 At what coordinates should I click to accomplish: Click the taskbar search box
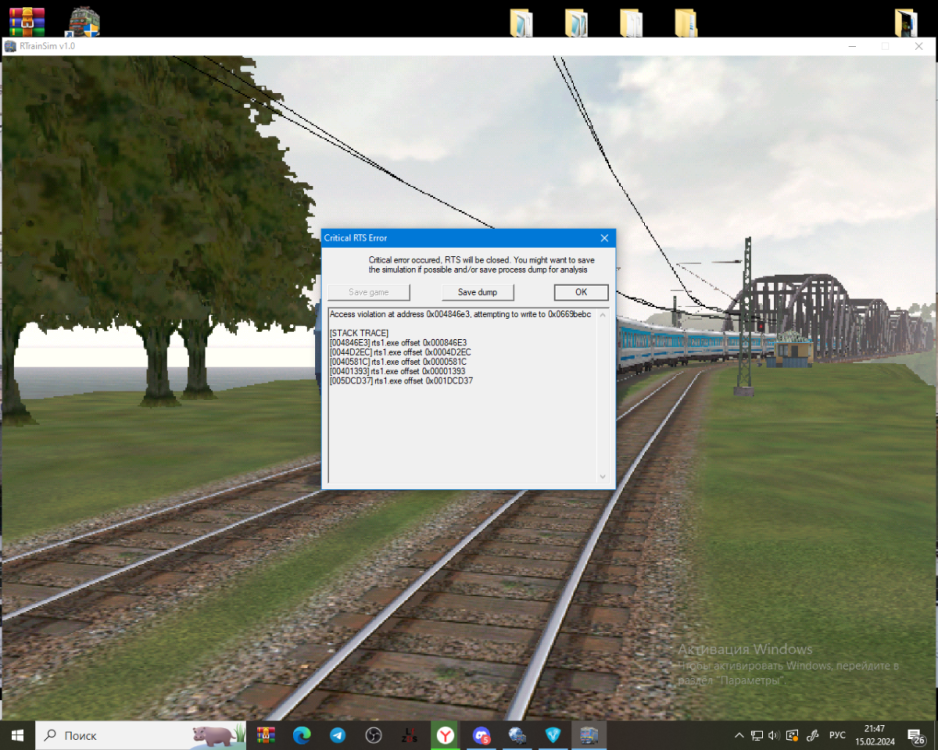(x=140, y=735)
